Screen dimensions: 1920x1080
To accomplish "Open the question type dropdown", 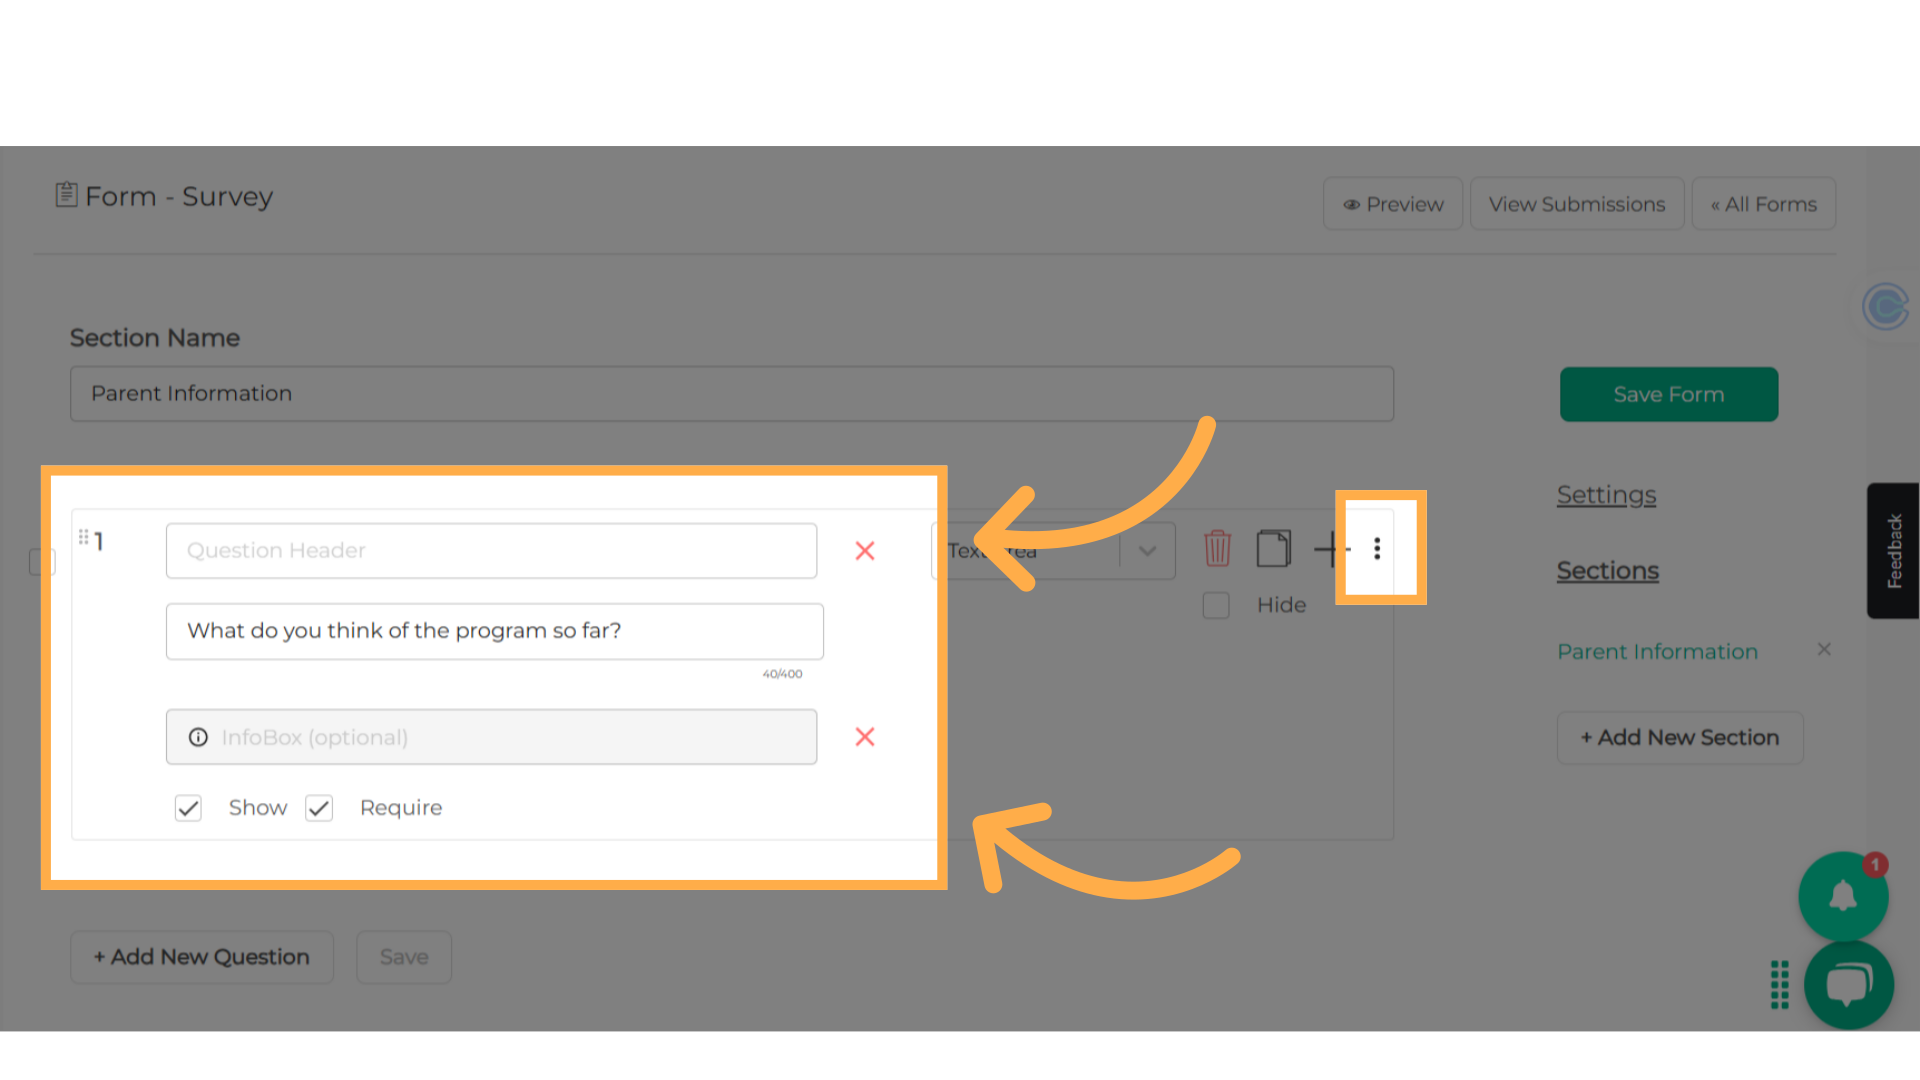I will click(x=1053, y=551).
